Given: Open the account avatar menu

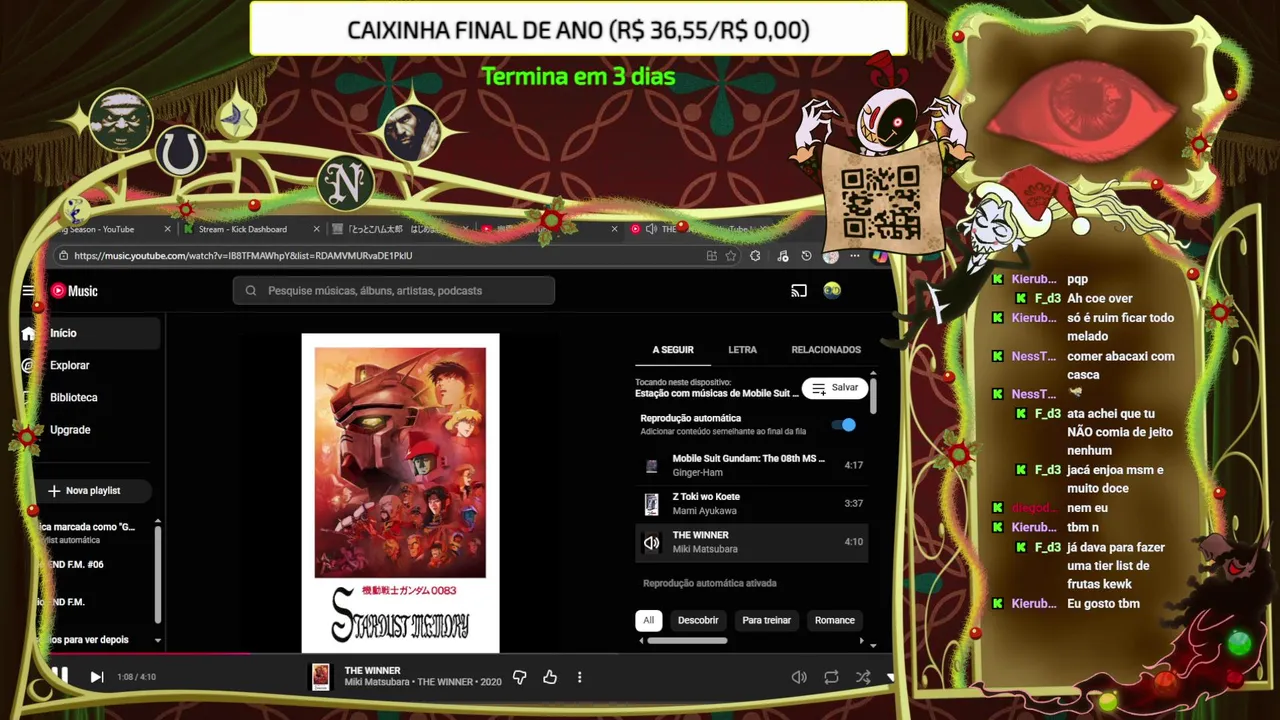Looking at the screenshot, I should click(832, 291).
